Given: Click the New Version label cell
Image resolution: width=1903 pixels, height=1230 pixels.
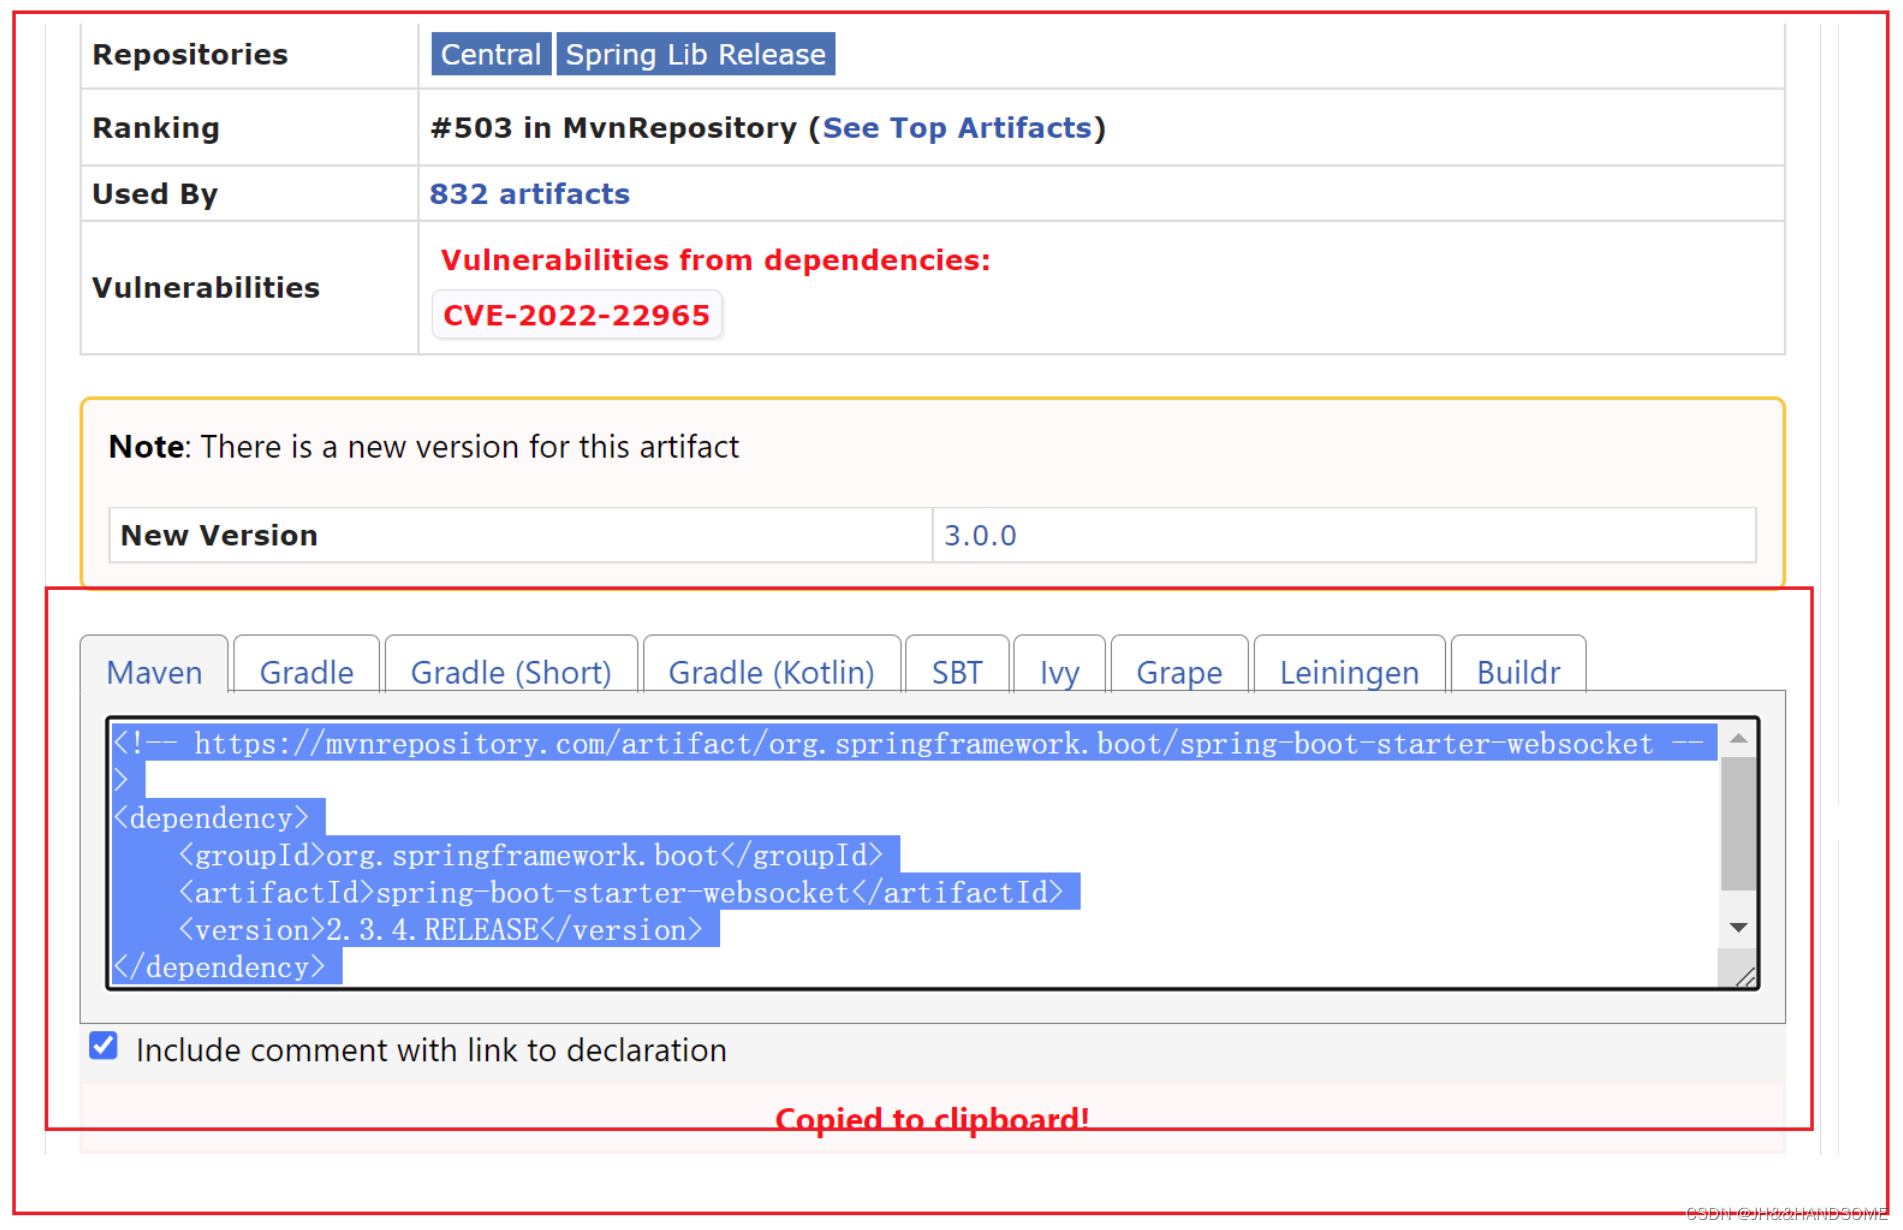Looking at the screenshot, I should point(520,535).
